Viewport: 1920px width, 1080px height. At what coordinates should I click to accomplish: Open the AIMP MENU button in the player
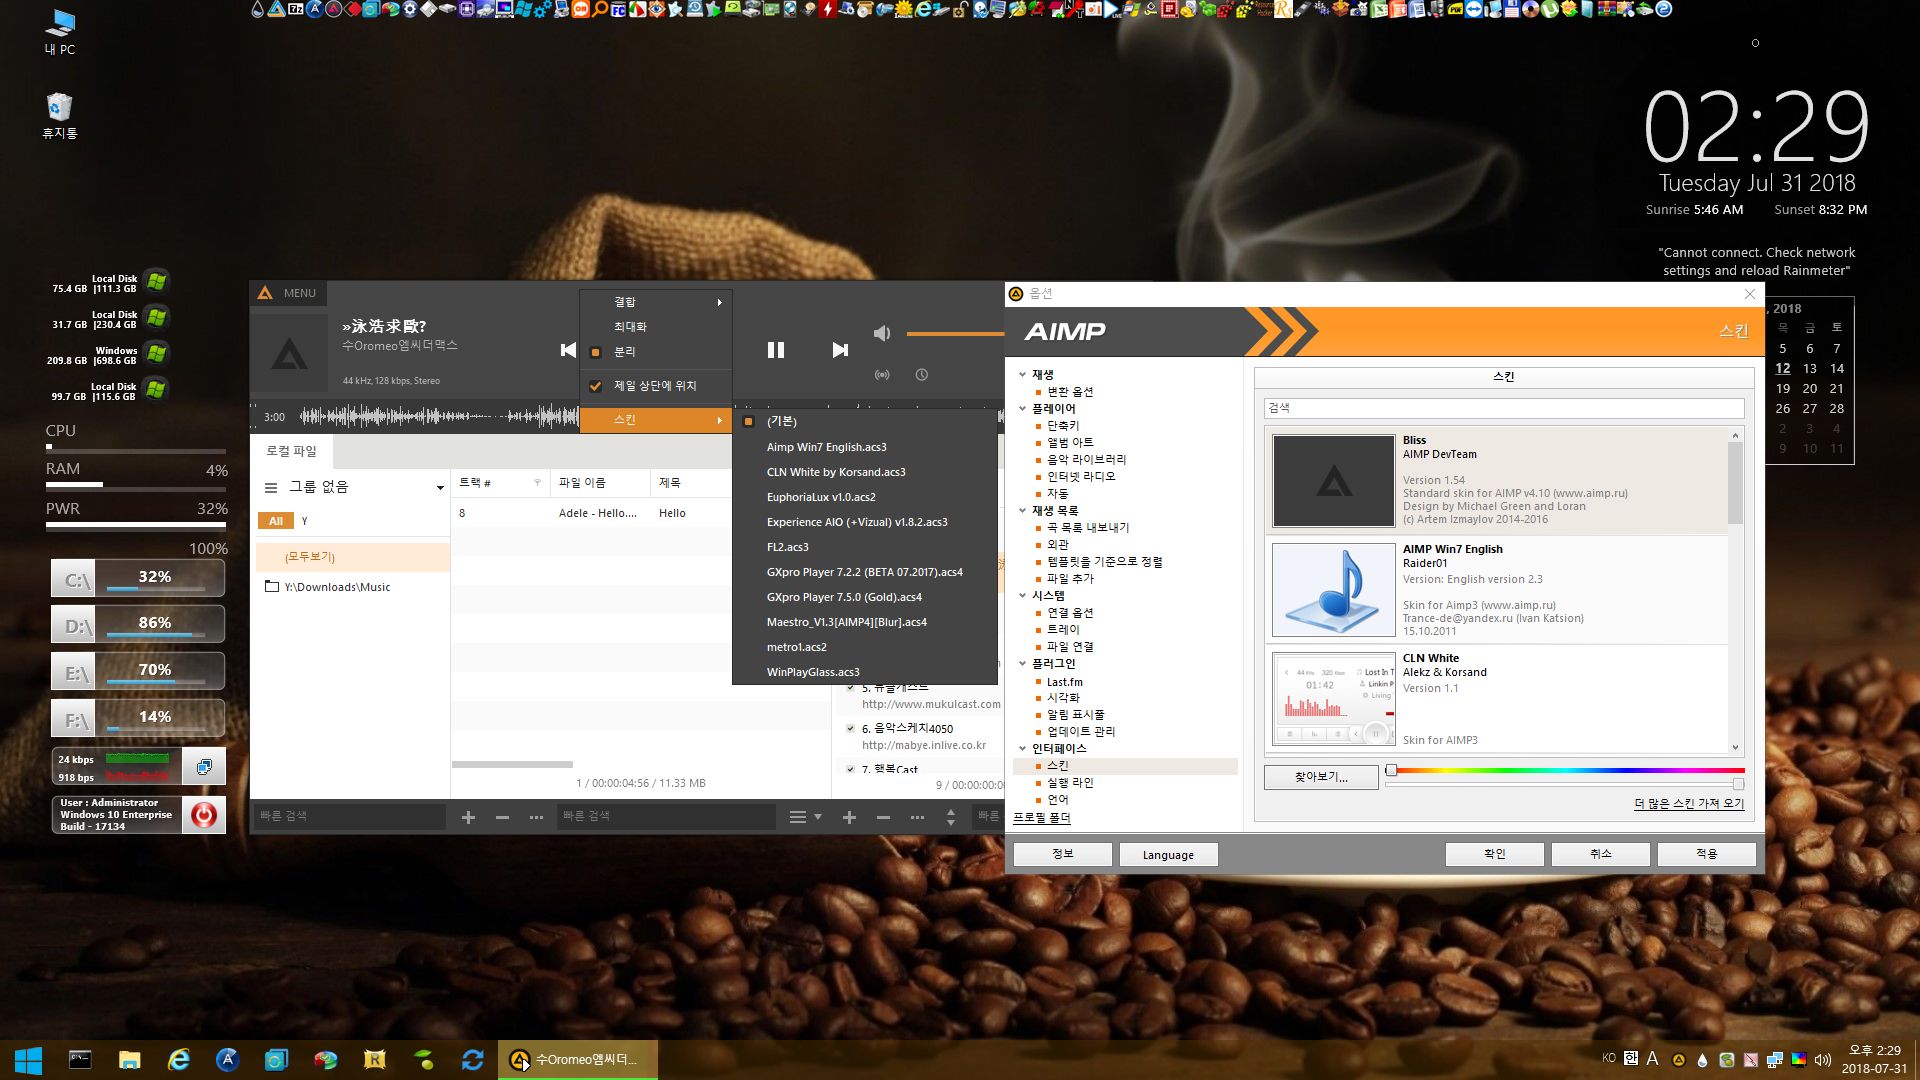click(289, 293)
